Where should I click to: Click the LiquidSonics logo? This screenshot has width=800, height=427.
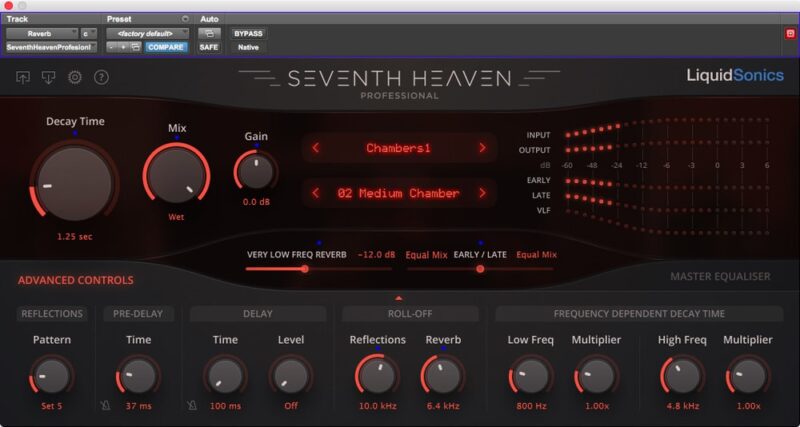point(735,76)
